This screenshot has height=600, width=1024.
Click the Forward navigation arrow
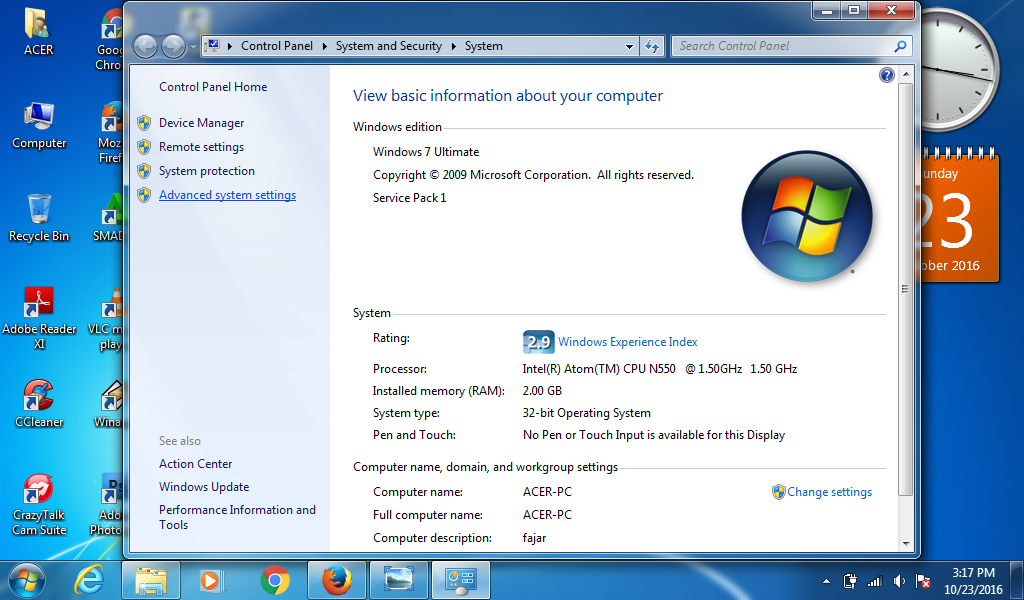point(173,46)
